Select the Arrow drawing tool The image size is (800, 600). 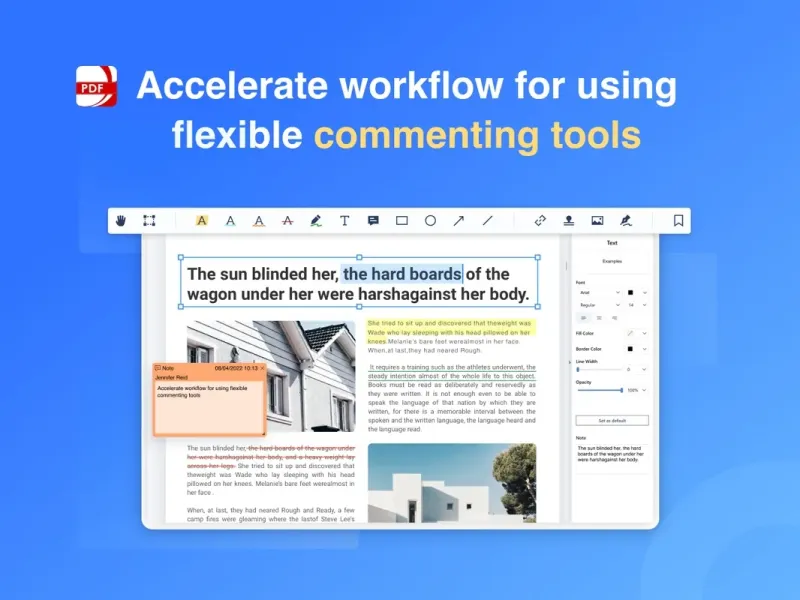[x=459, y=220]
